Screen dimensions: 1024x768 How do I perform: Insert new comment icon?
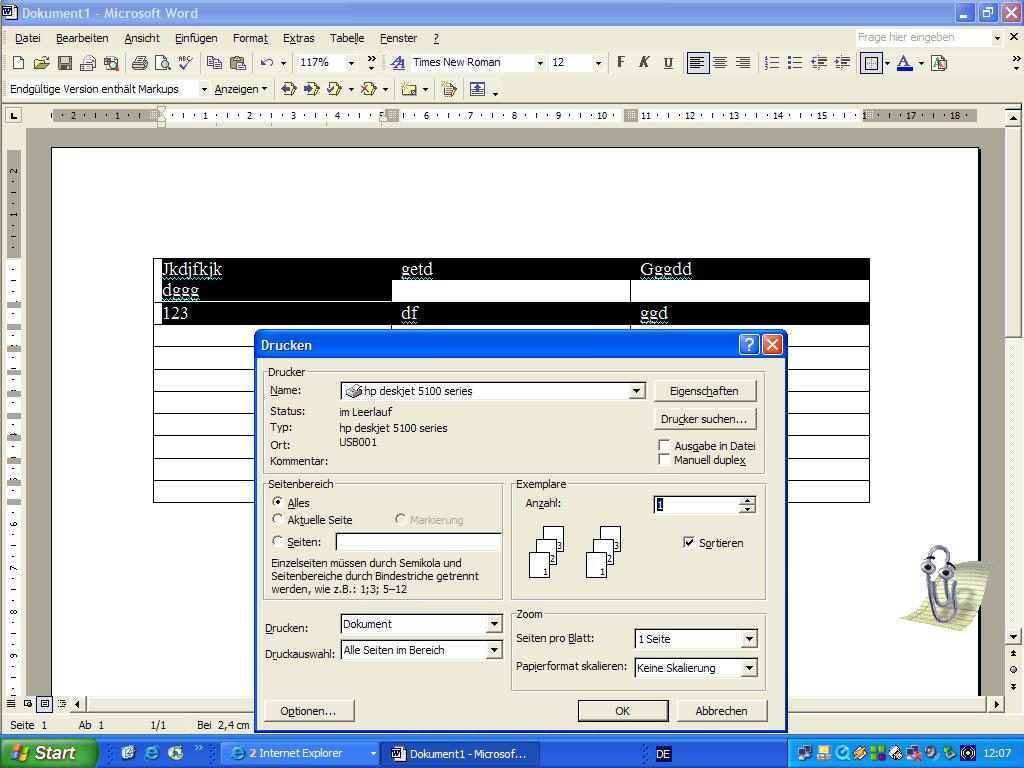[409, 89]
